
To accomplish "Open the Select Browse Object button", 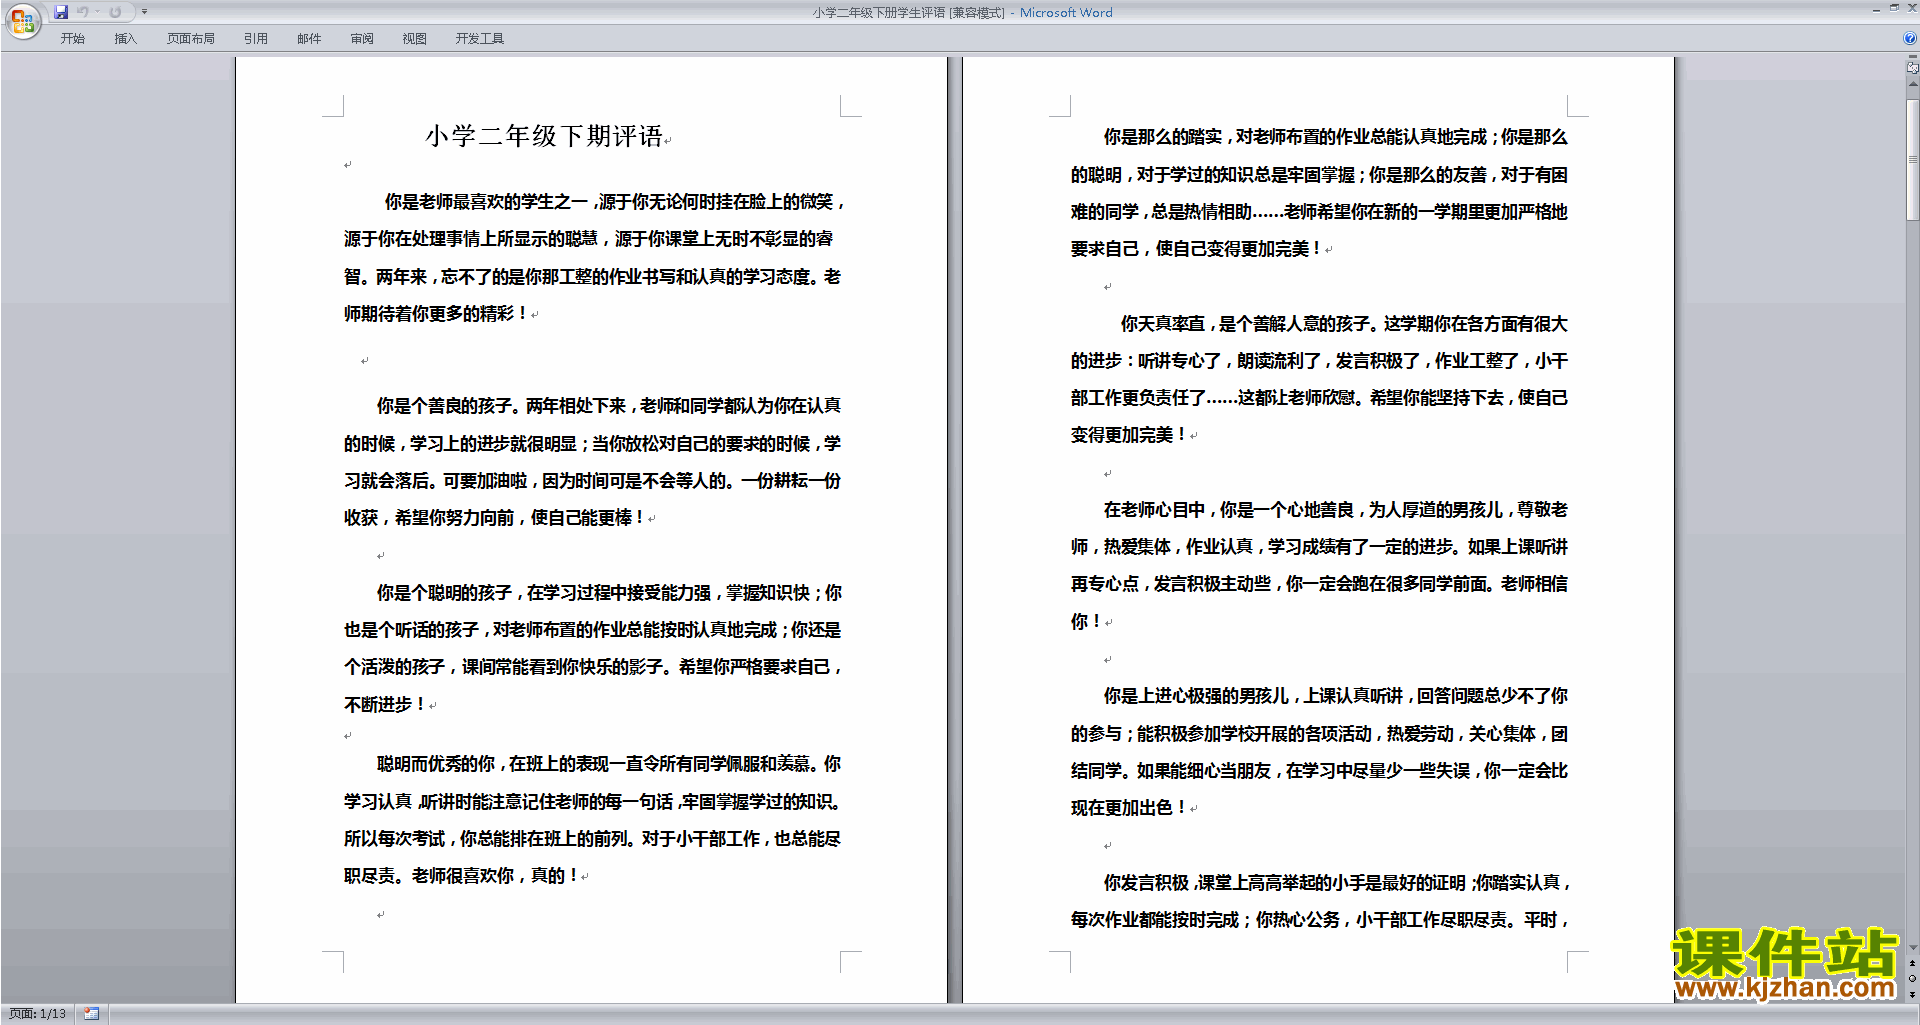I will click(1913, 978).
